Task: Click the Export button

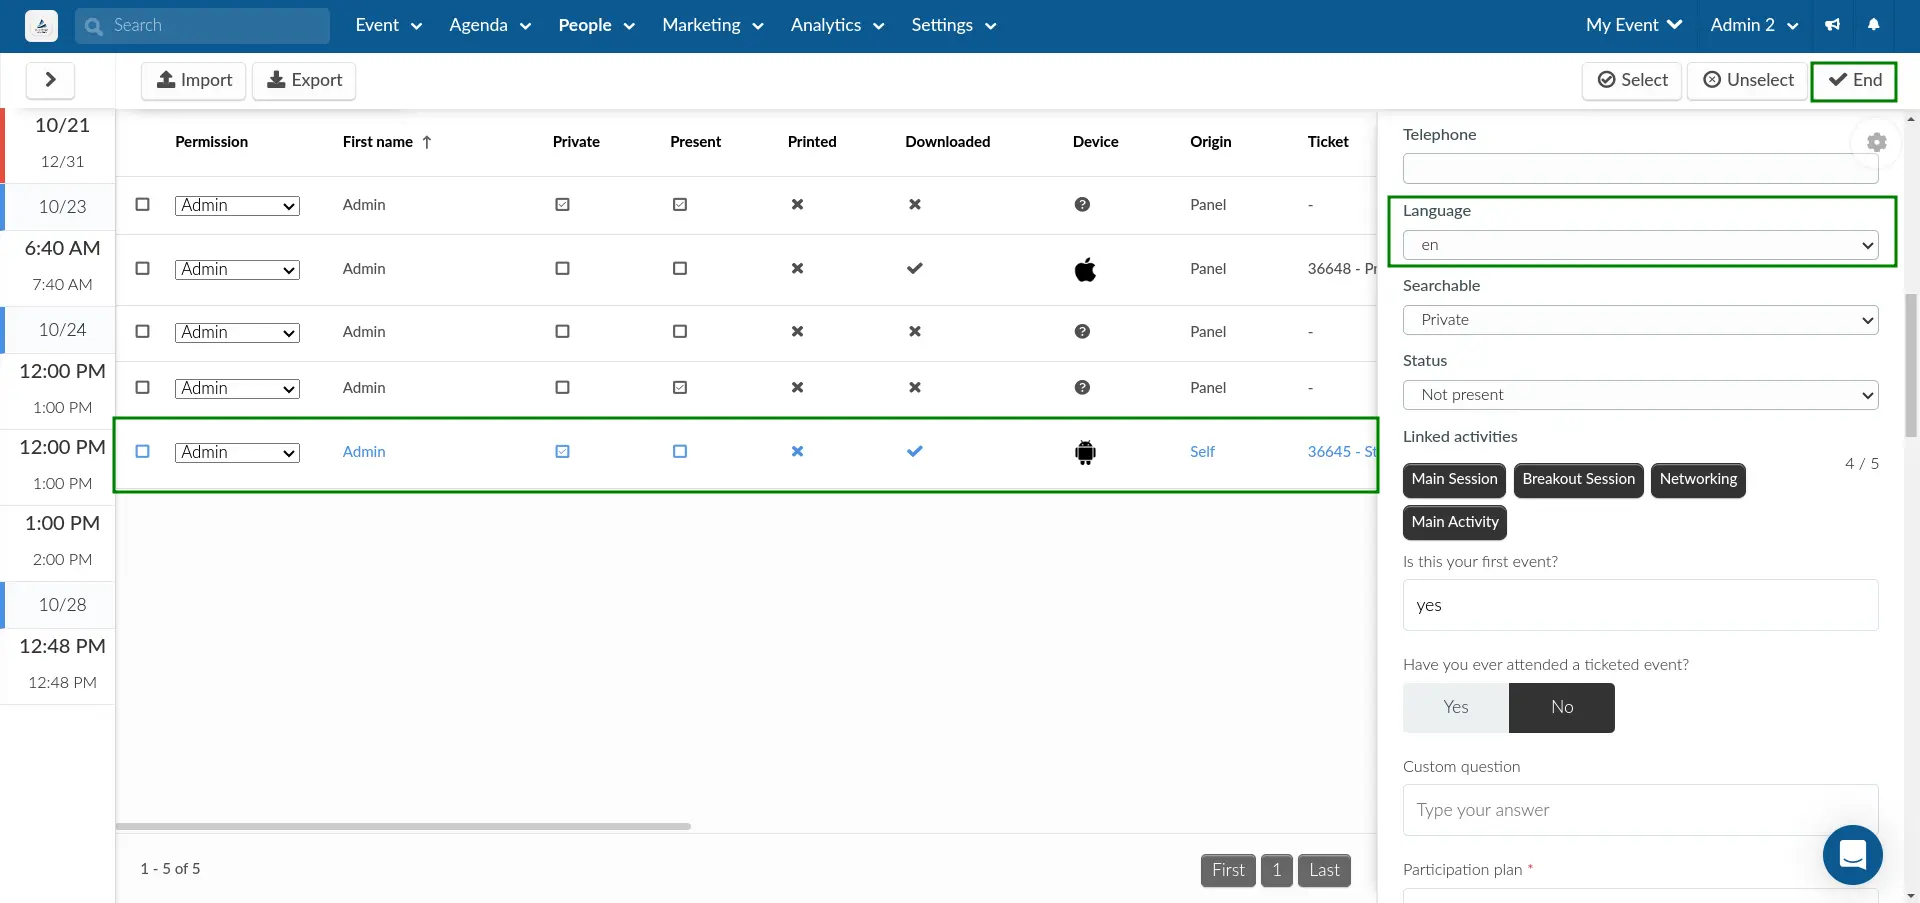Action: coord(304,80)
